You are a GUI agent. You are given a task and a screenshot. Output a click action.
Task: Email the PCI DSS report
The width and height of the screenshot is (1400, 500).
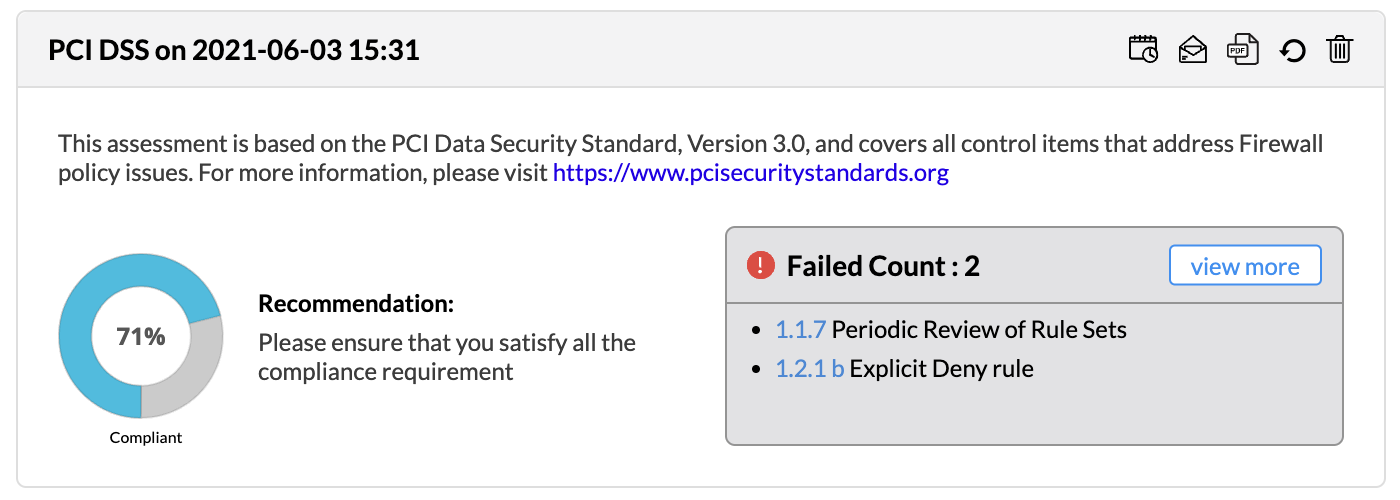click(1193, 49)
